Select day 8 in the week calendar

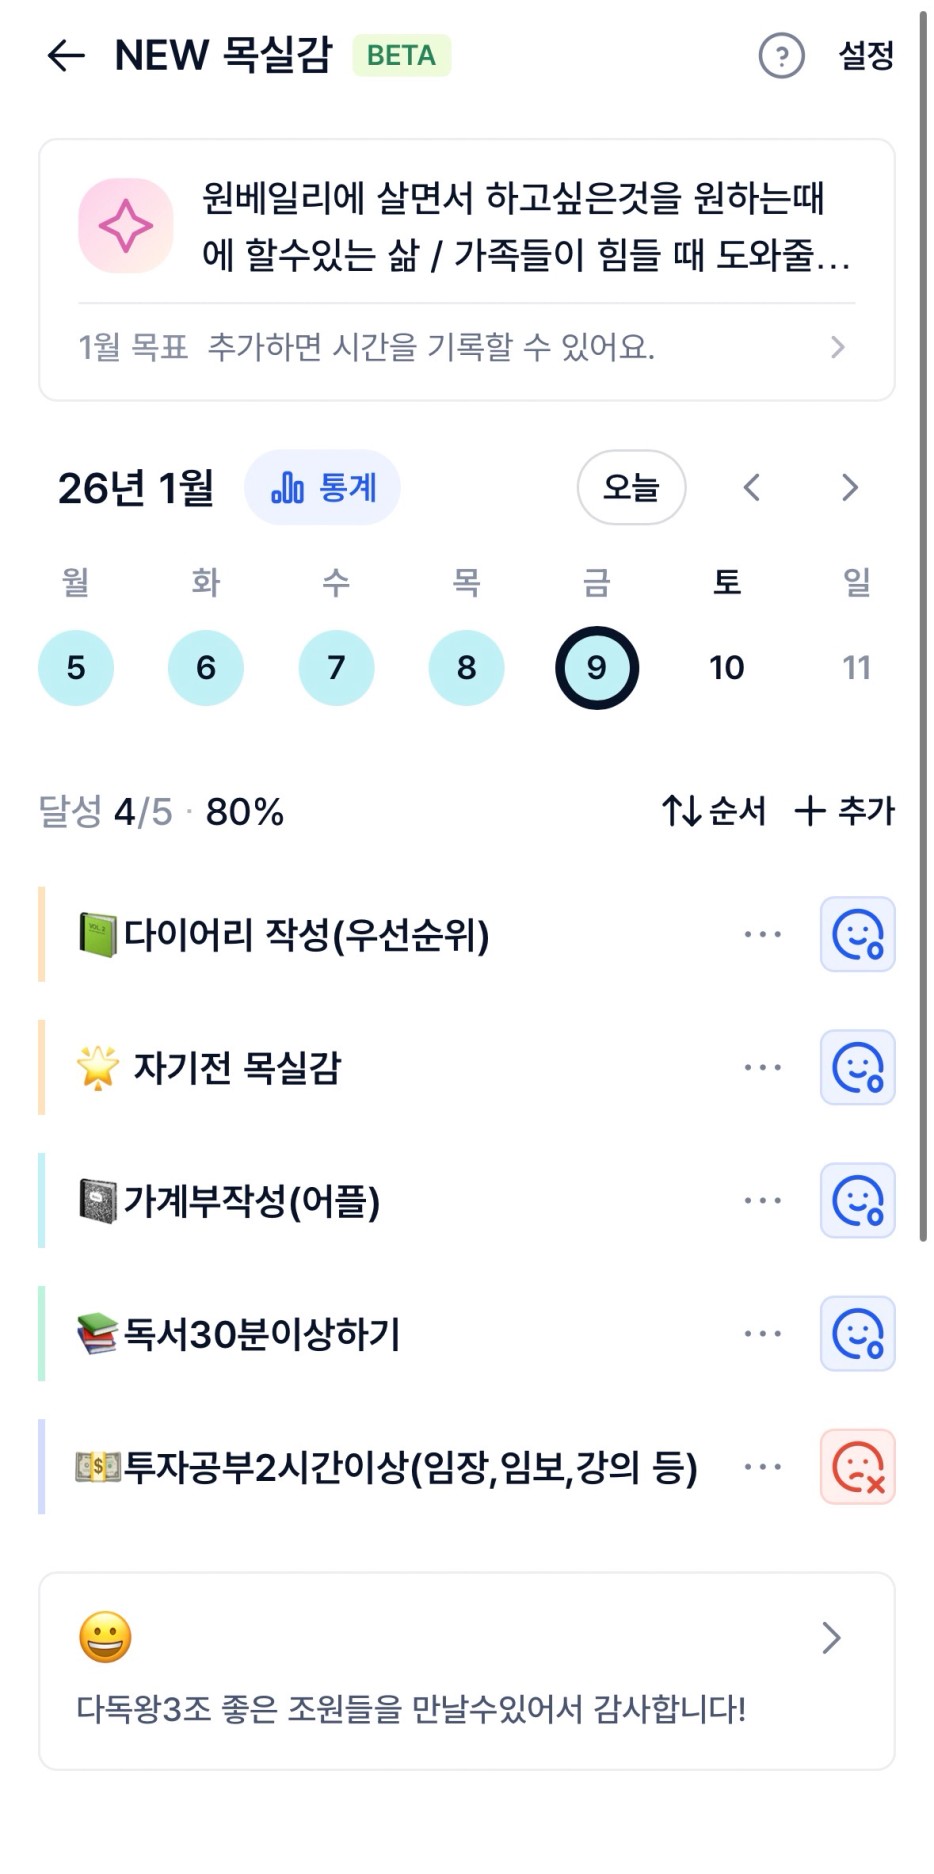[x=466, y=668]
